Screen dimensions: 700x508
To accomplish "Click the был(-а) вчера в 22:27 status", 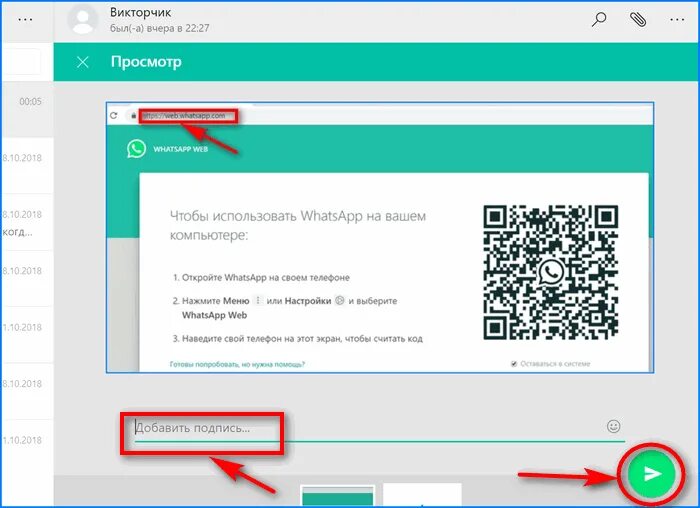I will (x=159, y=29).
